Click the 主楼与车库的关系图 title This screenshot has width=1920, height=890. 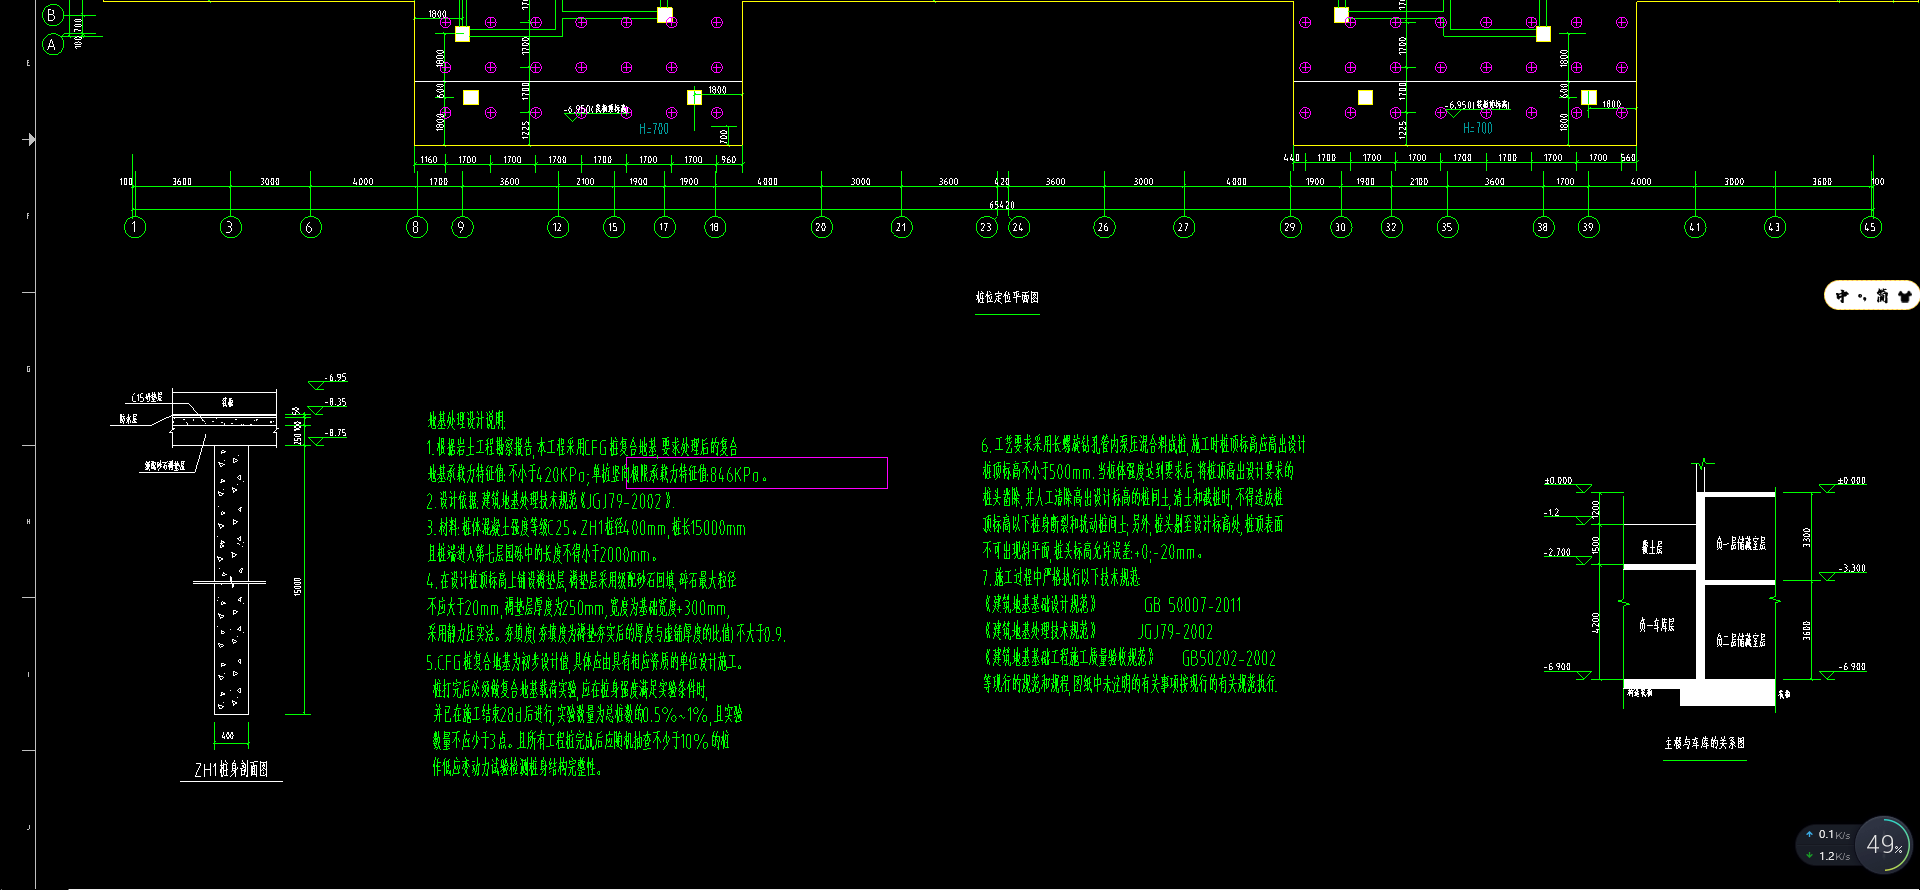click(x=1705, y=743)
